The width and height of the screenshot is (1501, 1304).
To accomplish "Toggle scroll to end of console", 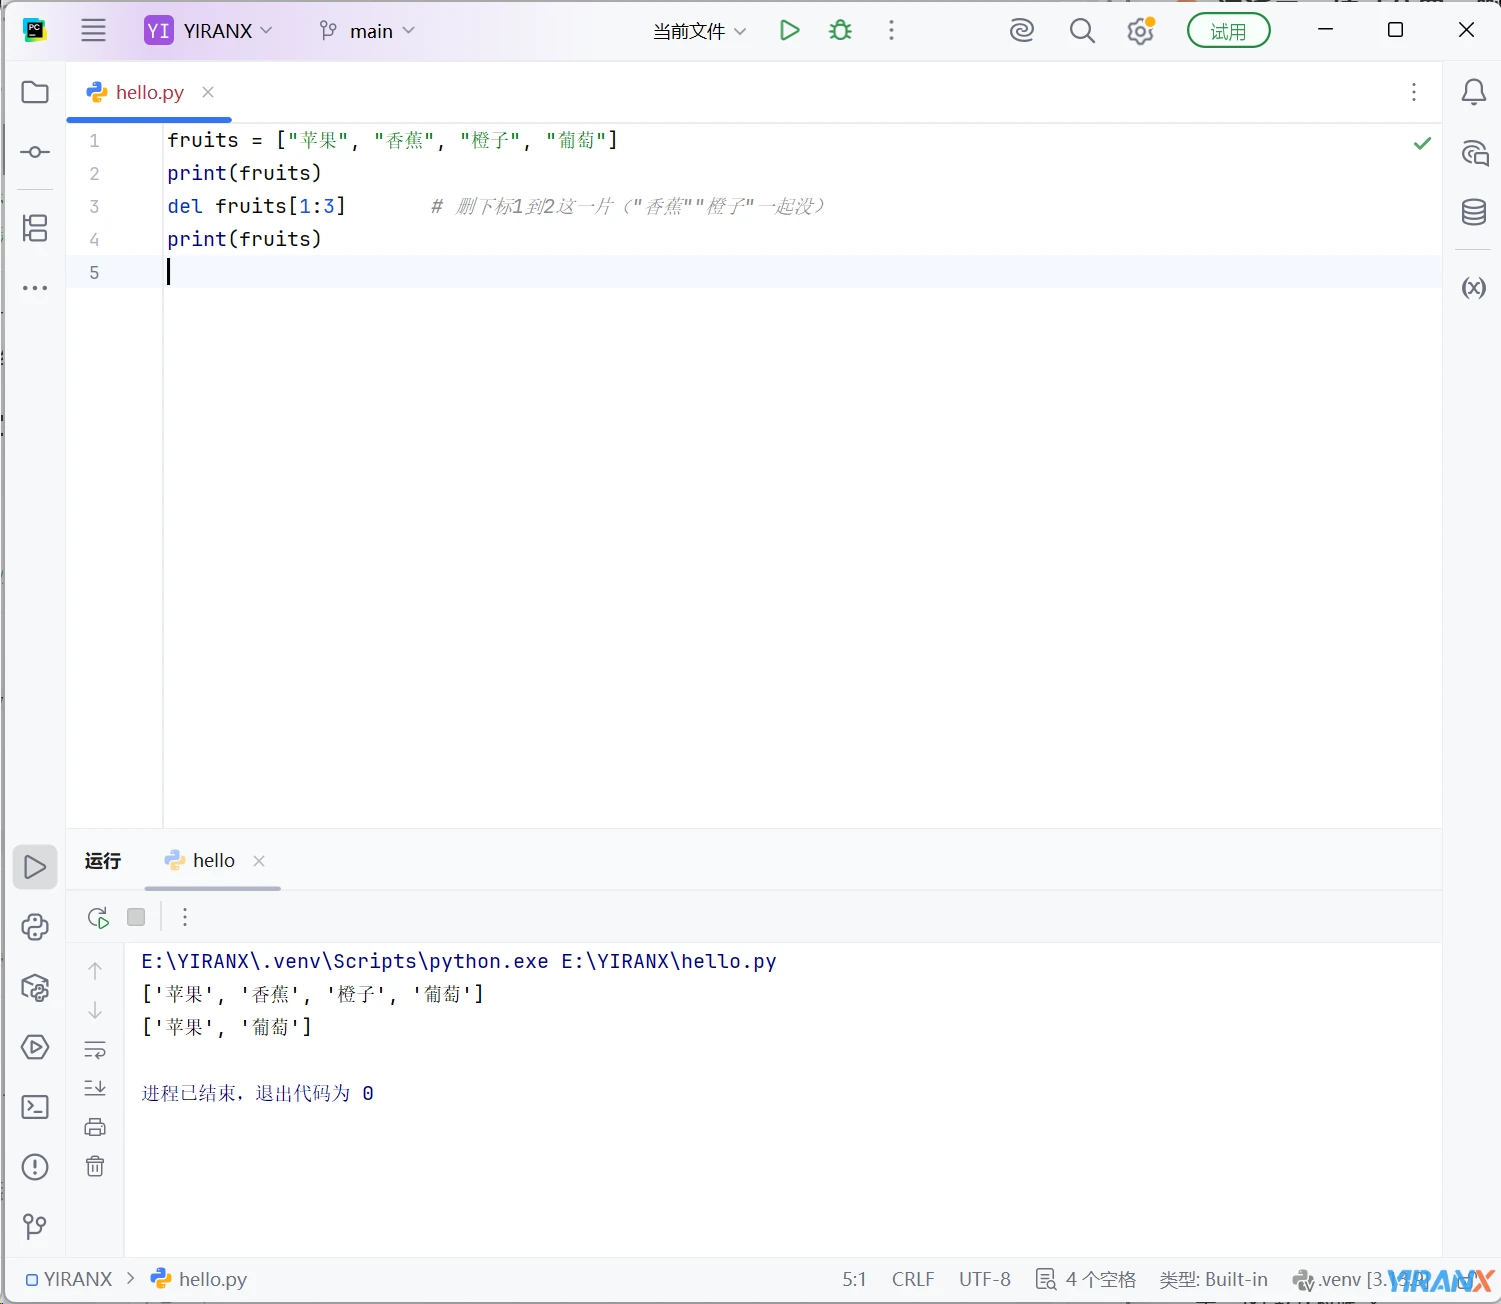I will (95, 1088).
